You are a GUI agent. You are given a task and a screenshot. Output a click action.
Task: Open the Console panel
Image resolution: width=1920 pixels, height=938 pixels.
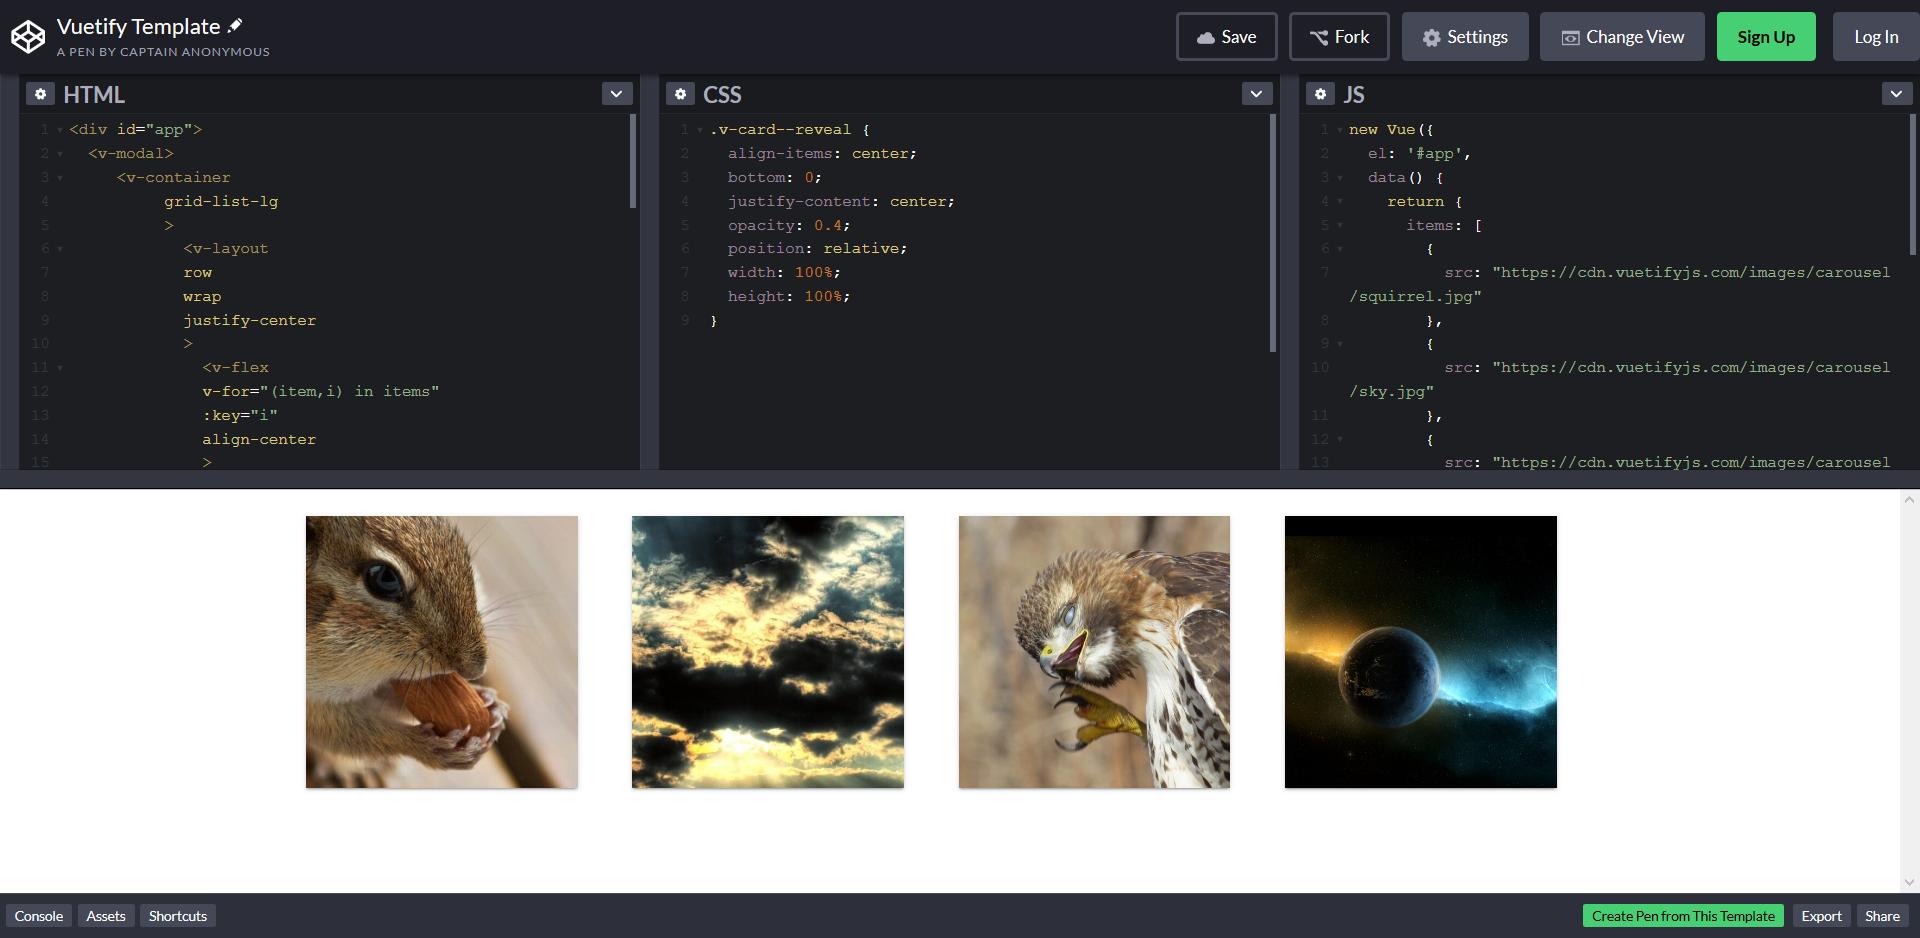38,915
